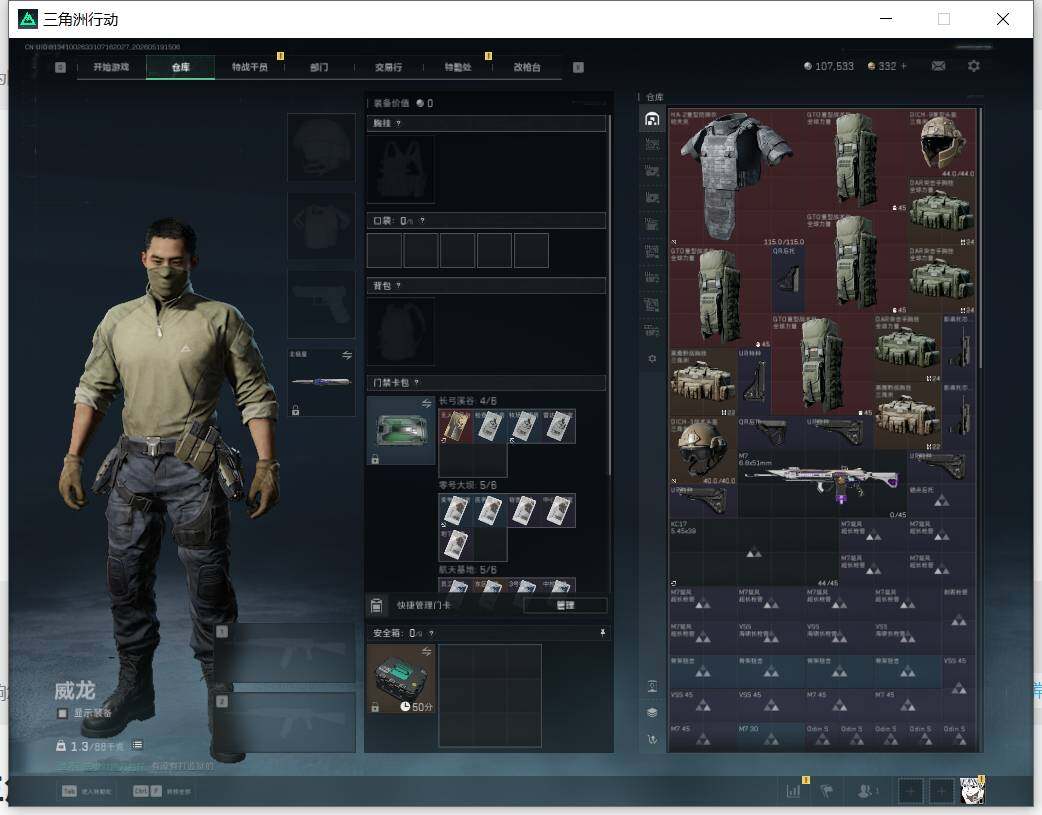Viewport: 1042px width, 815px height.
Task: Click the empty pistol equipment slot
Action: pos(321,304)
